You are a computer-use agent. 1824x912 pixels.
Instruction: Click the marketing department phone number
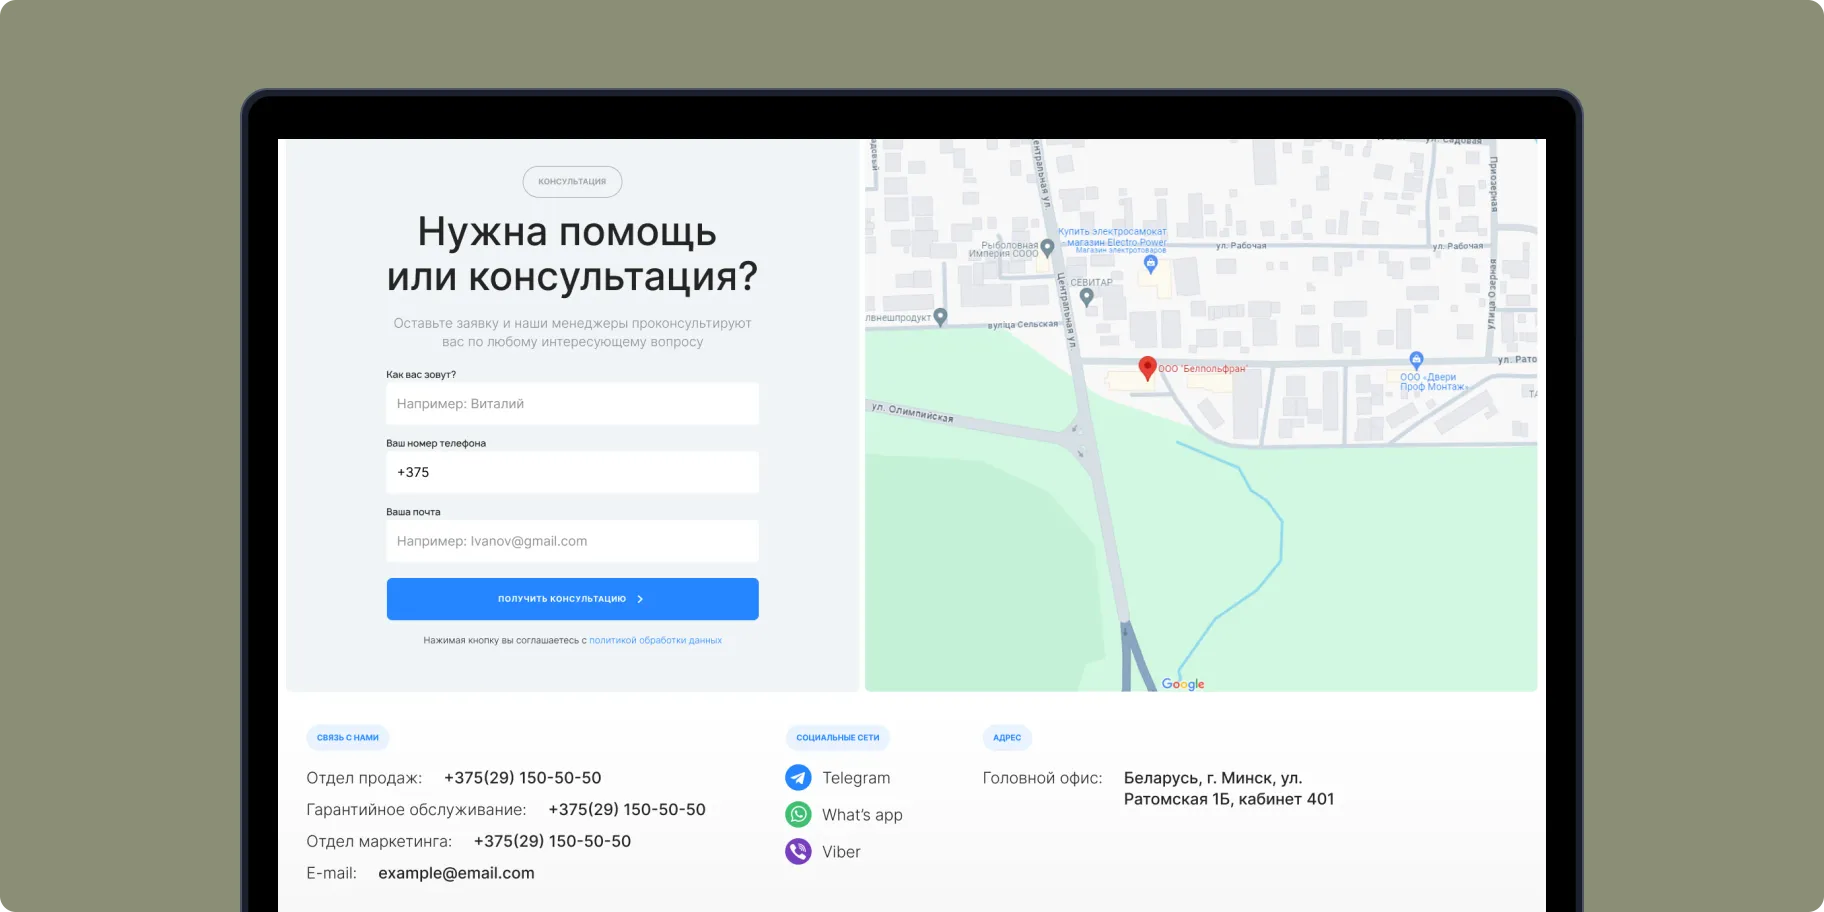click(x=552, y=842)
